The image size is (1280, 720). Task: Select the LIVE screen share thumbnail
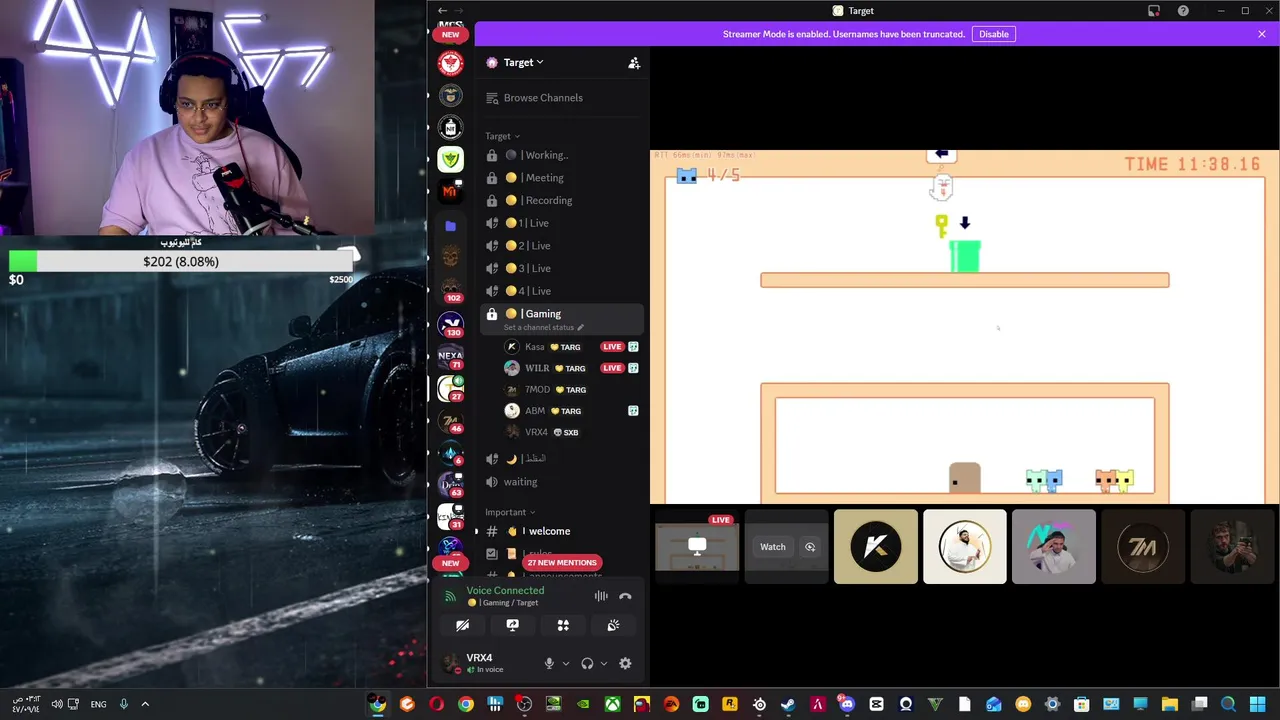(697, 546)
